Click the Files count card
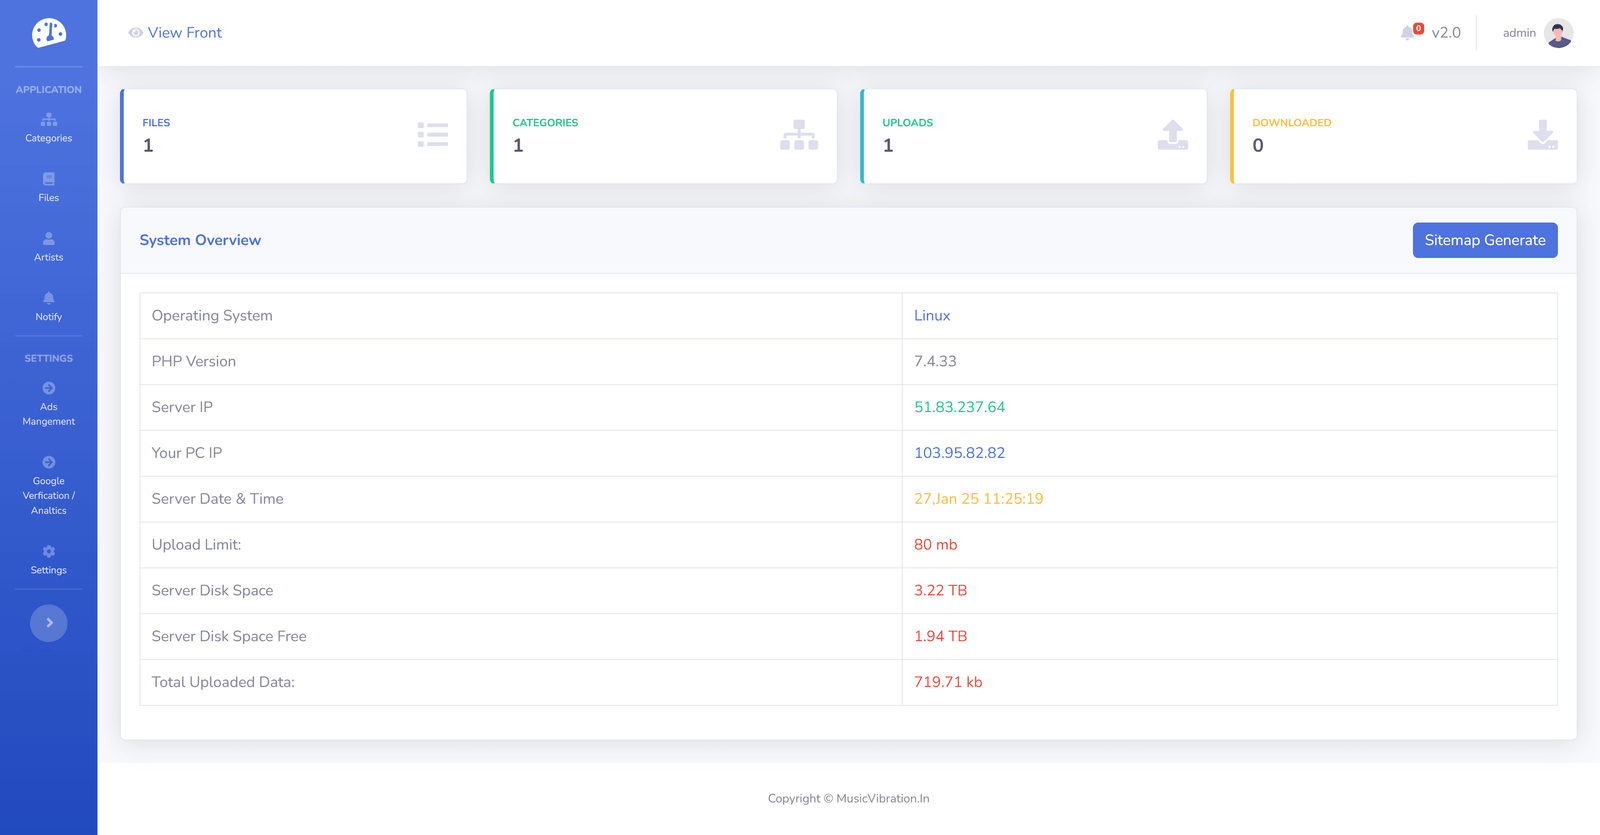This screenshot has width=1600, height=835. click(x=293, y=136)
